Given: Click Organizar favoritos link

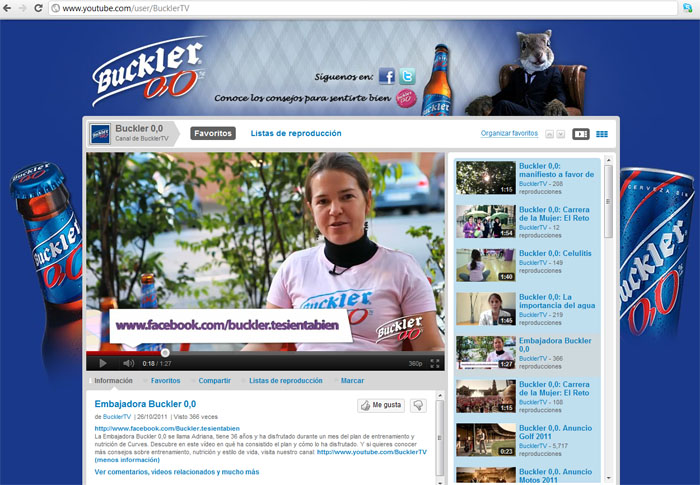Looking at the screenshot, I should (509, 133).
